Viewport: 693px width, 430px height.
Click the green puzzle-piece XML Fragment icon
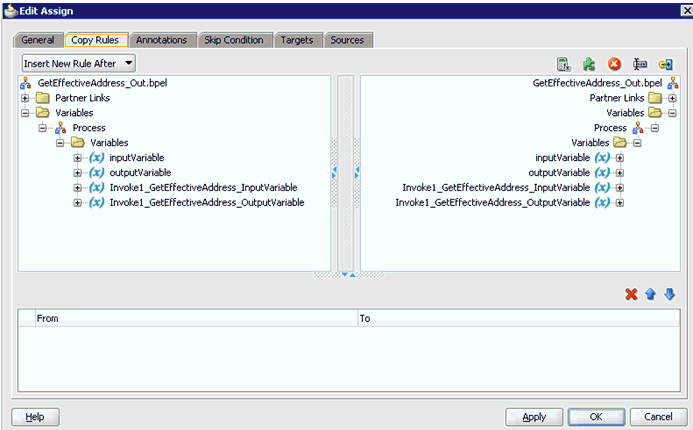point(589,65)
